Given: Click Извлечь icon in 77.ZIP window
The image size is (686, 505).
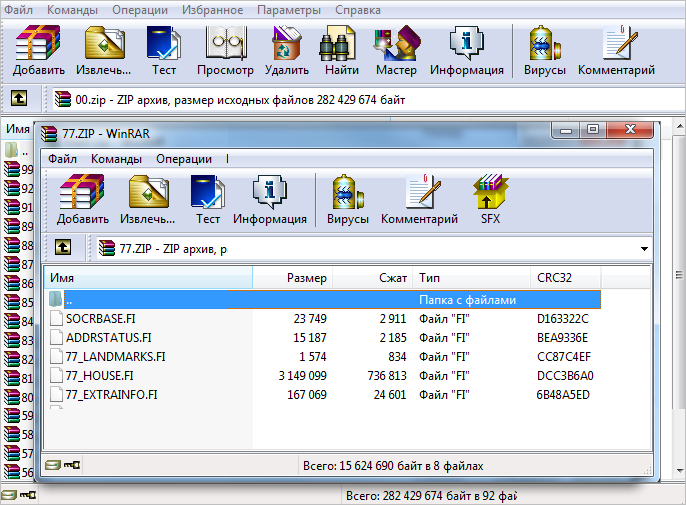Looking at the screenshot, I should (x=149, y=191).
